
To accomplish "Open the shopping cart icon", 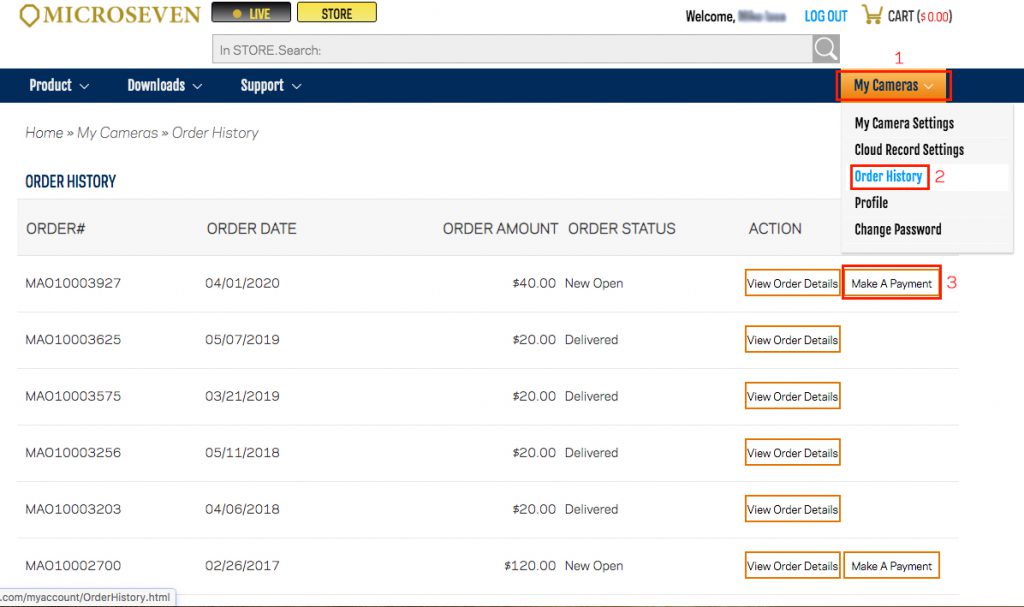I will (x=872, y=16).
